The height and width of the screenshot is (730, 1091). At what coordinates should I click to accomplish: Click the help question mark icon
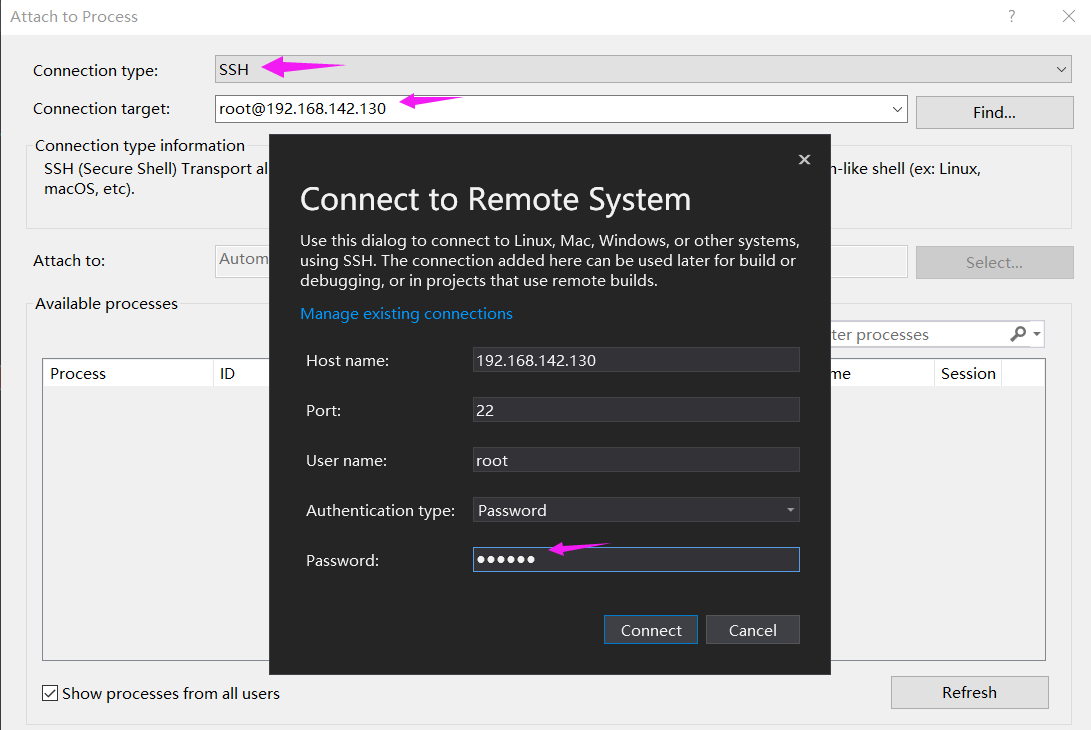pyautogui.click(x=1012, y=16)
